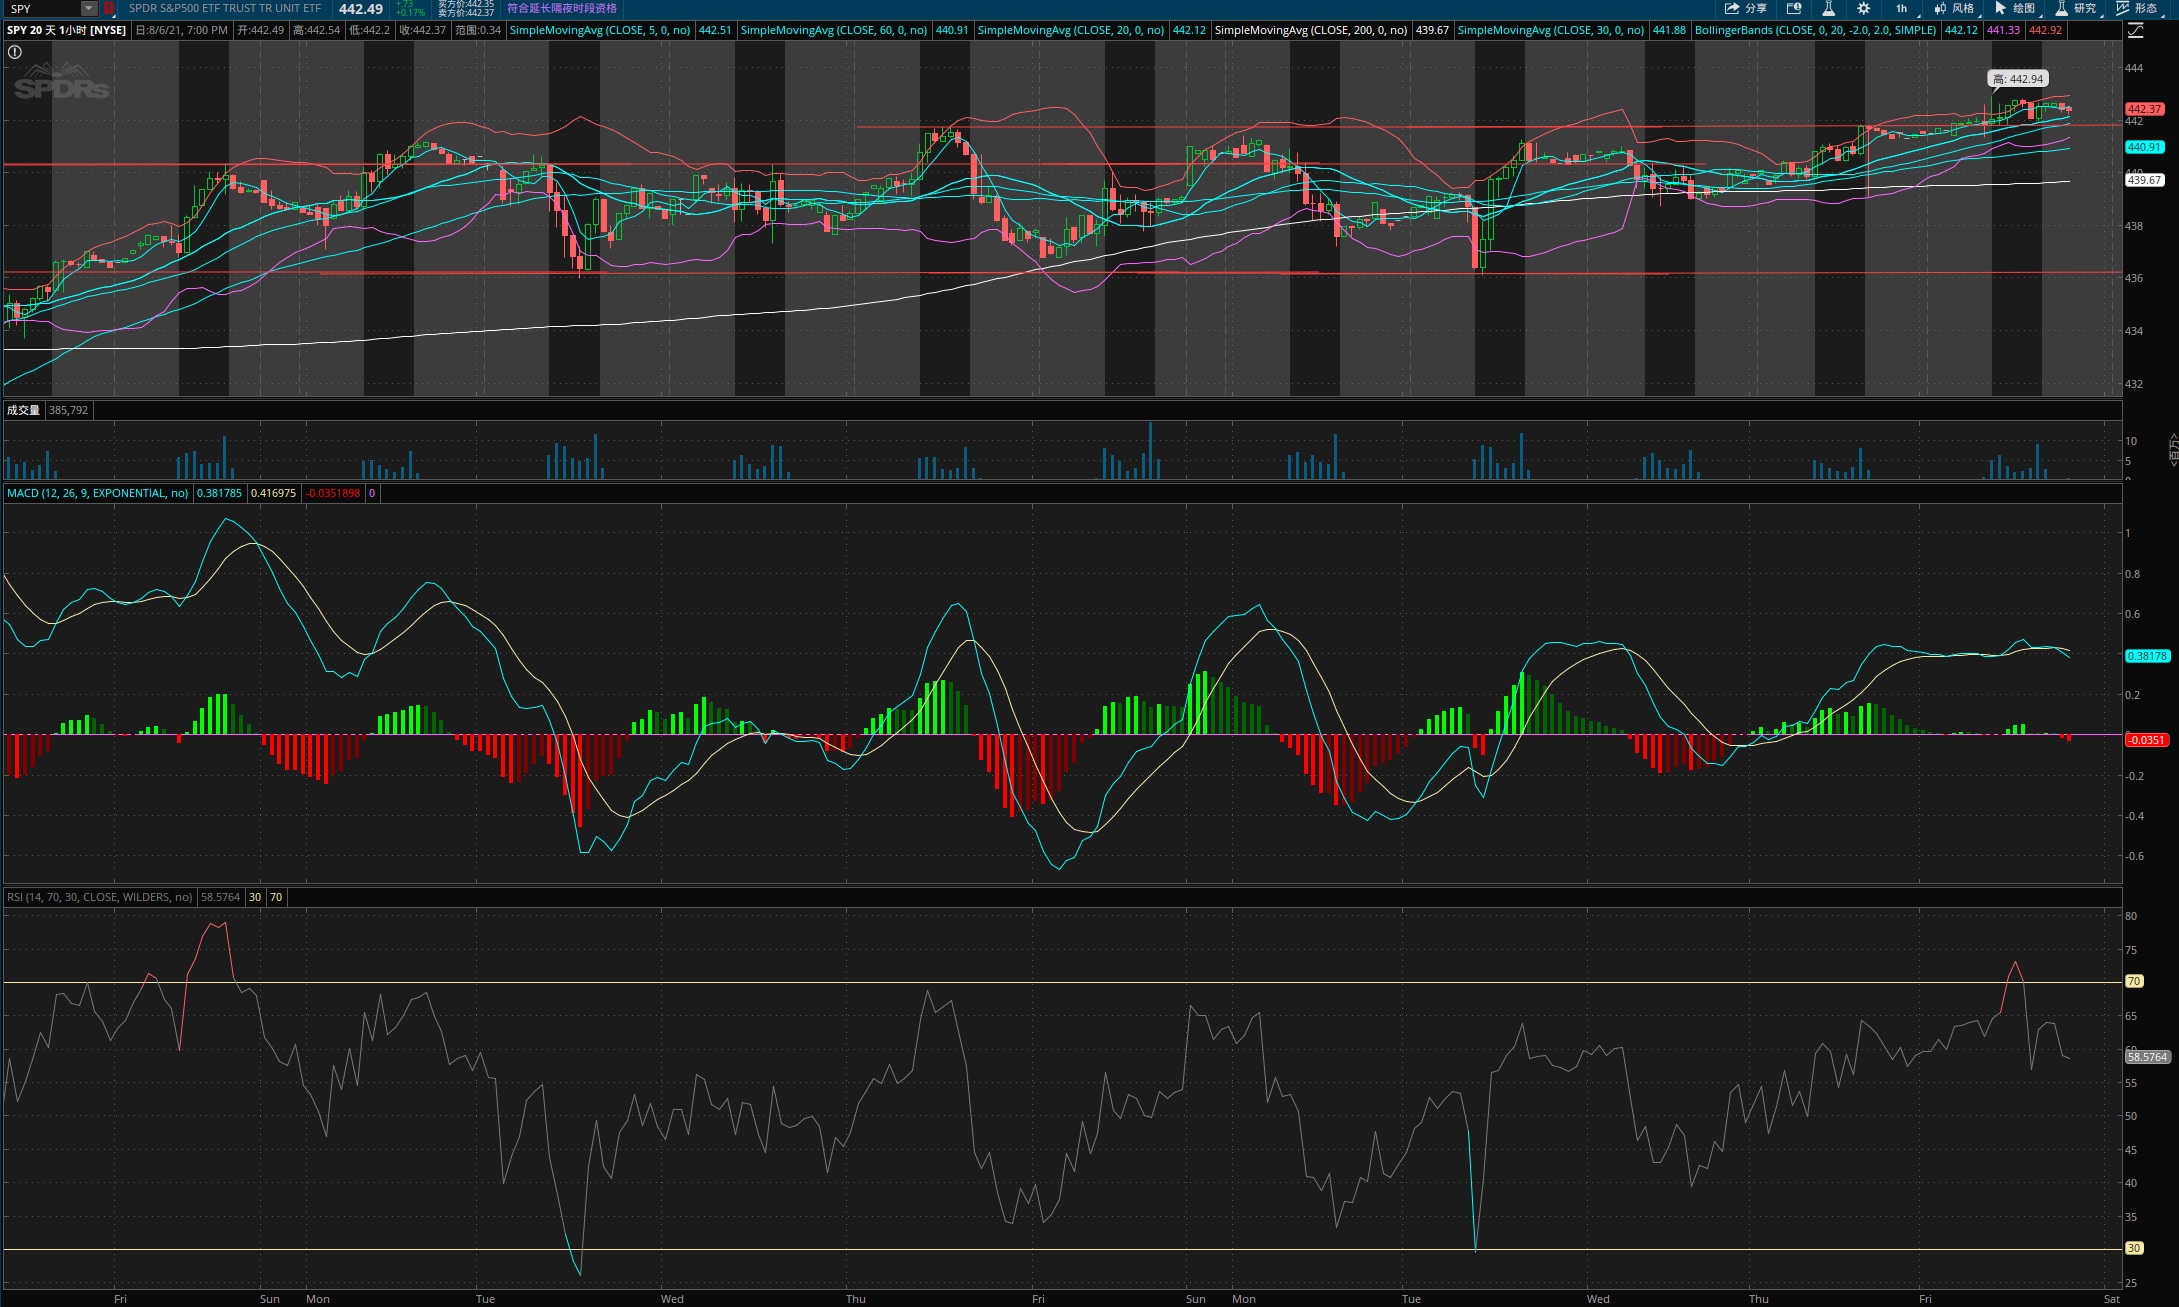Viewport: 2179px width, 1307px height.
Task: Click the MACD value 0.381785
Action: point(219,493)
